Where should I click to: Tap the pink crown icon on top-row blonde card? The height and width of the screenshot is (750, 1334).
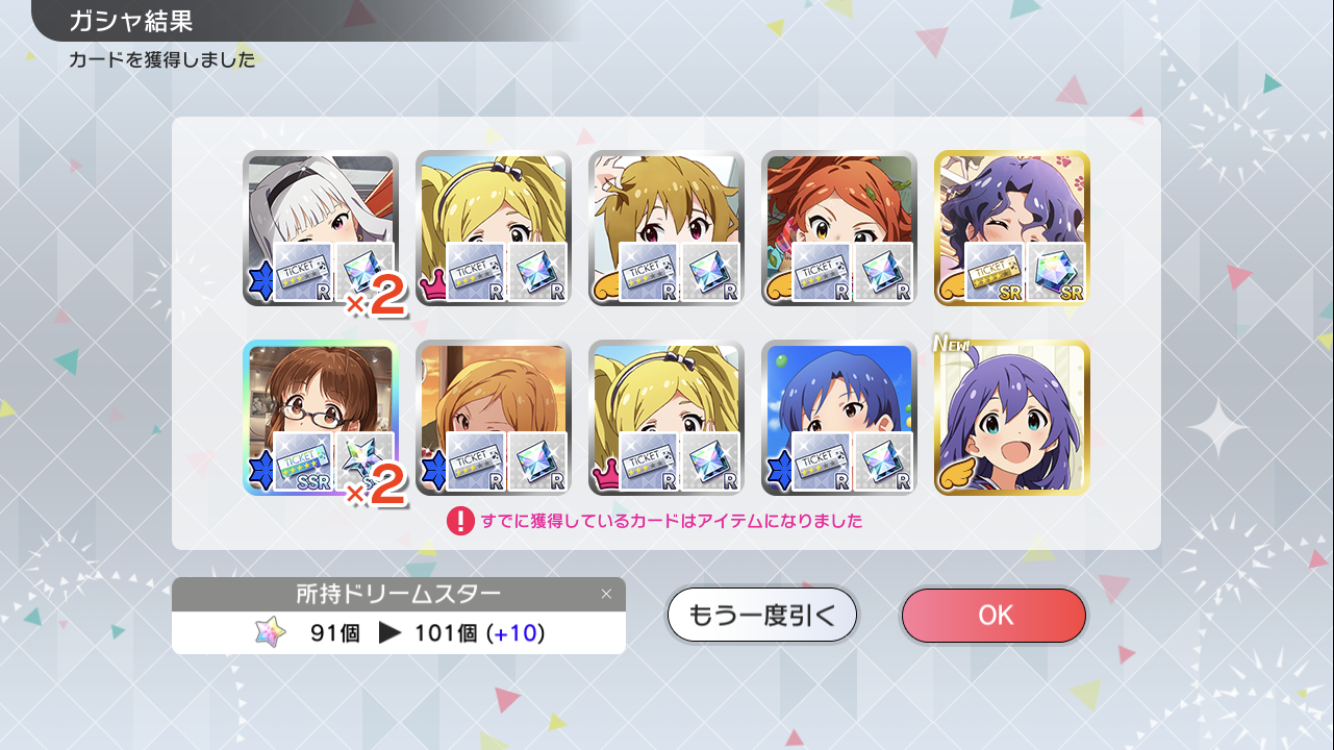point(432,290)
